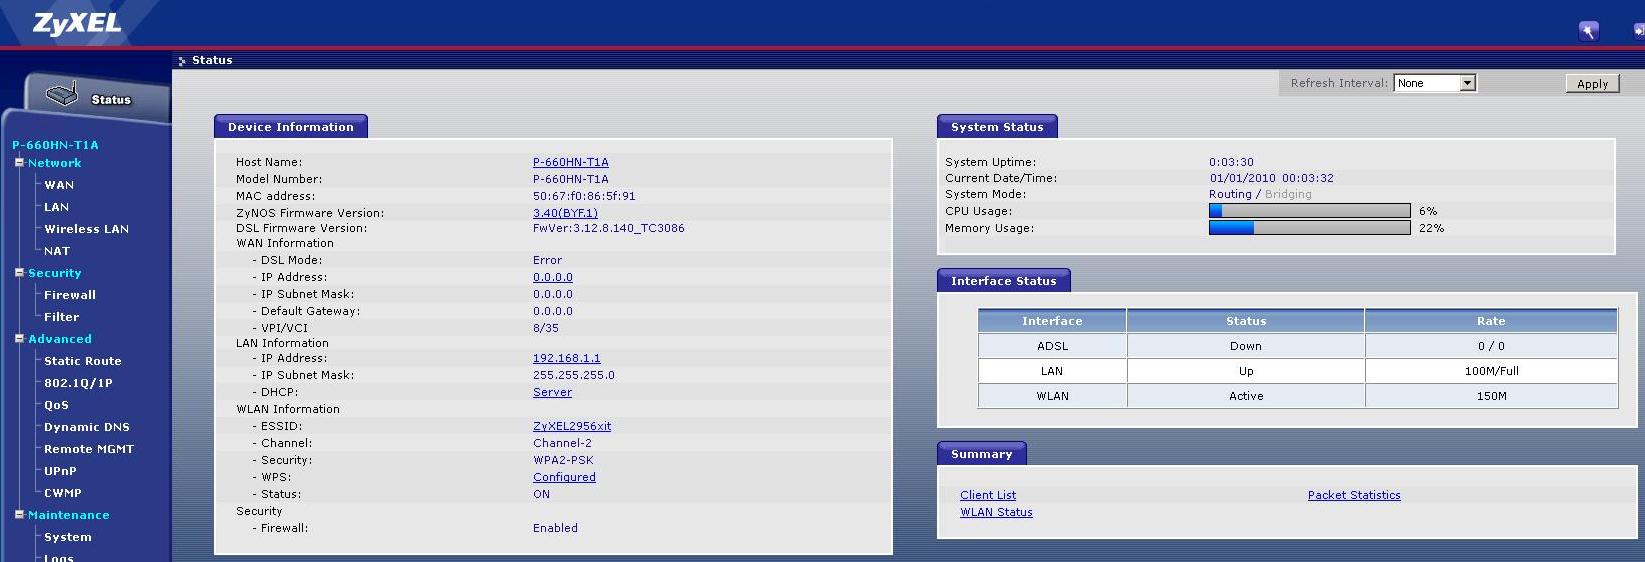Click the Interface column header

1052,321
